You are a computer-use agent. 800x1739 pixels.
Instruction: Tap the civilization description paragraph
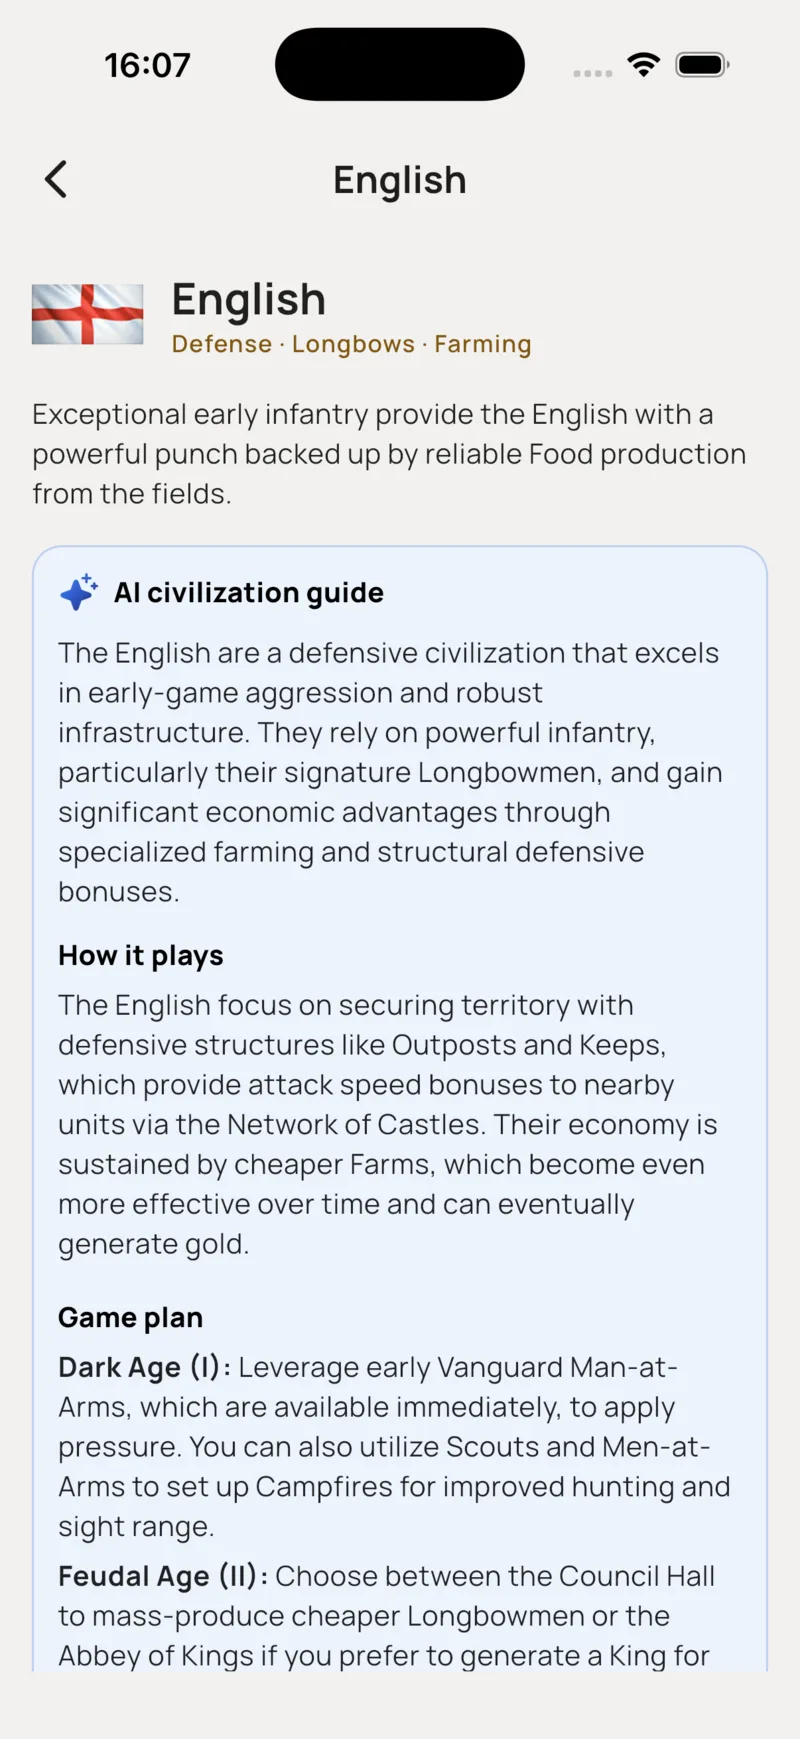pyautogui.click(x=389, y=454)
